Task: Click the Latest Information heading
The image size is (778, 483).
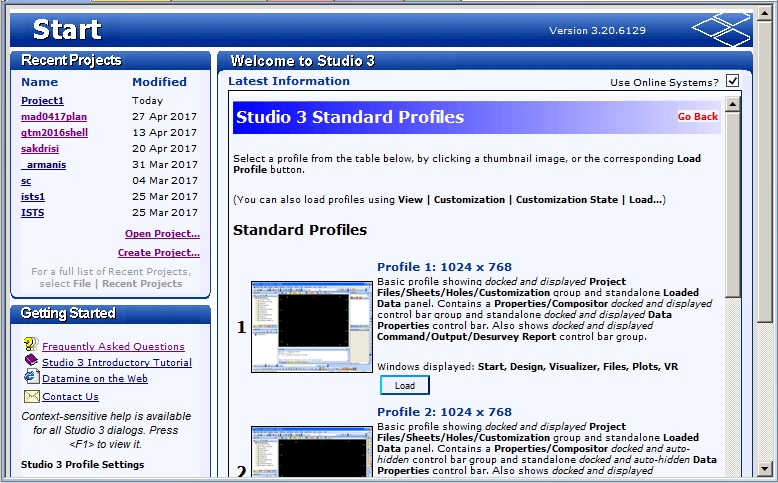Action: (x=289, y=81)
